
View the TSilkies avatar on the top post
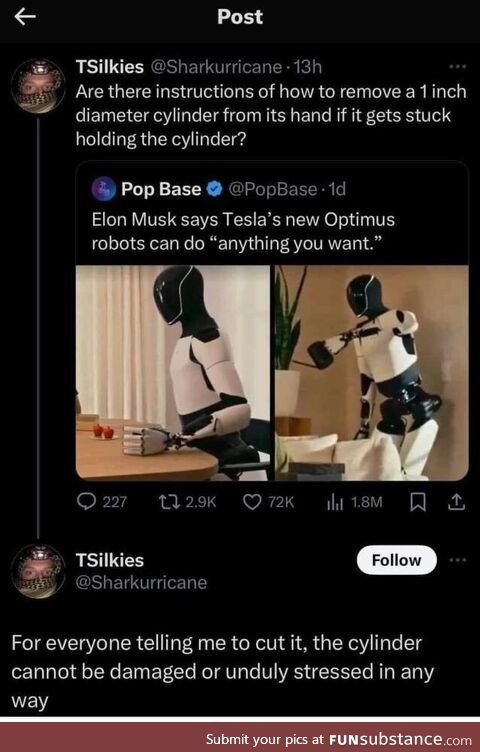(38, 86)
